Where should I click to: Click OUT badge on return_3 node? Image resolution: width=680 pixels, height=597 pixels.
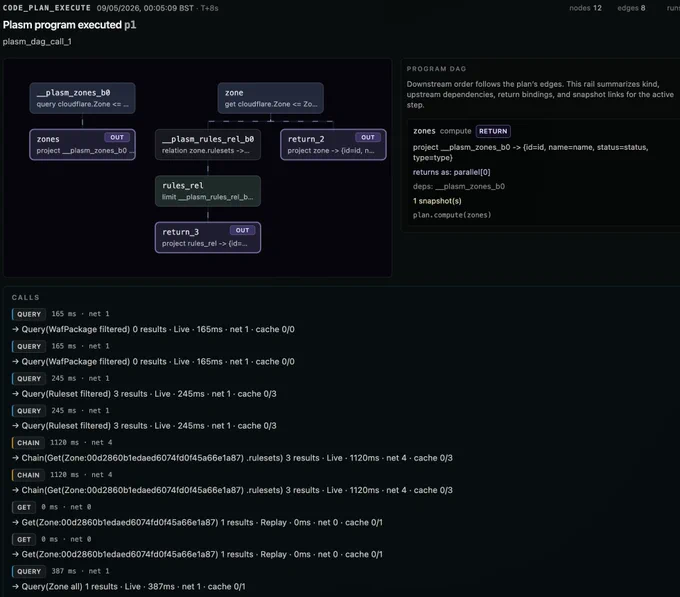point(242,230)
